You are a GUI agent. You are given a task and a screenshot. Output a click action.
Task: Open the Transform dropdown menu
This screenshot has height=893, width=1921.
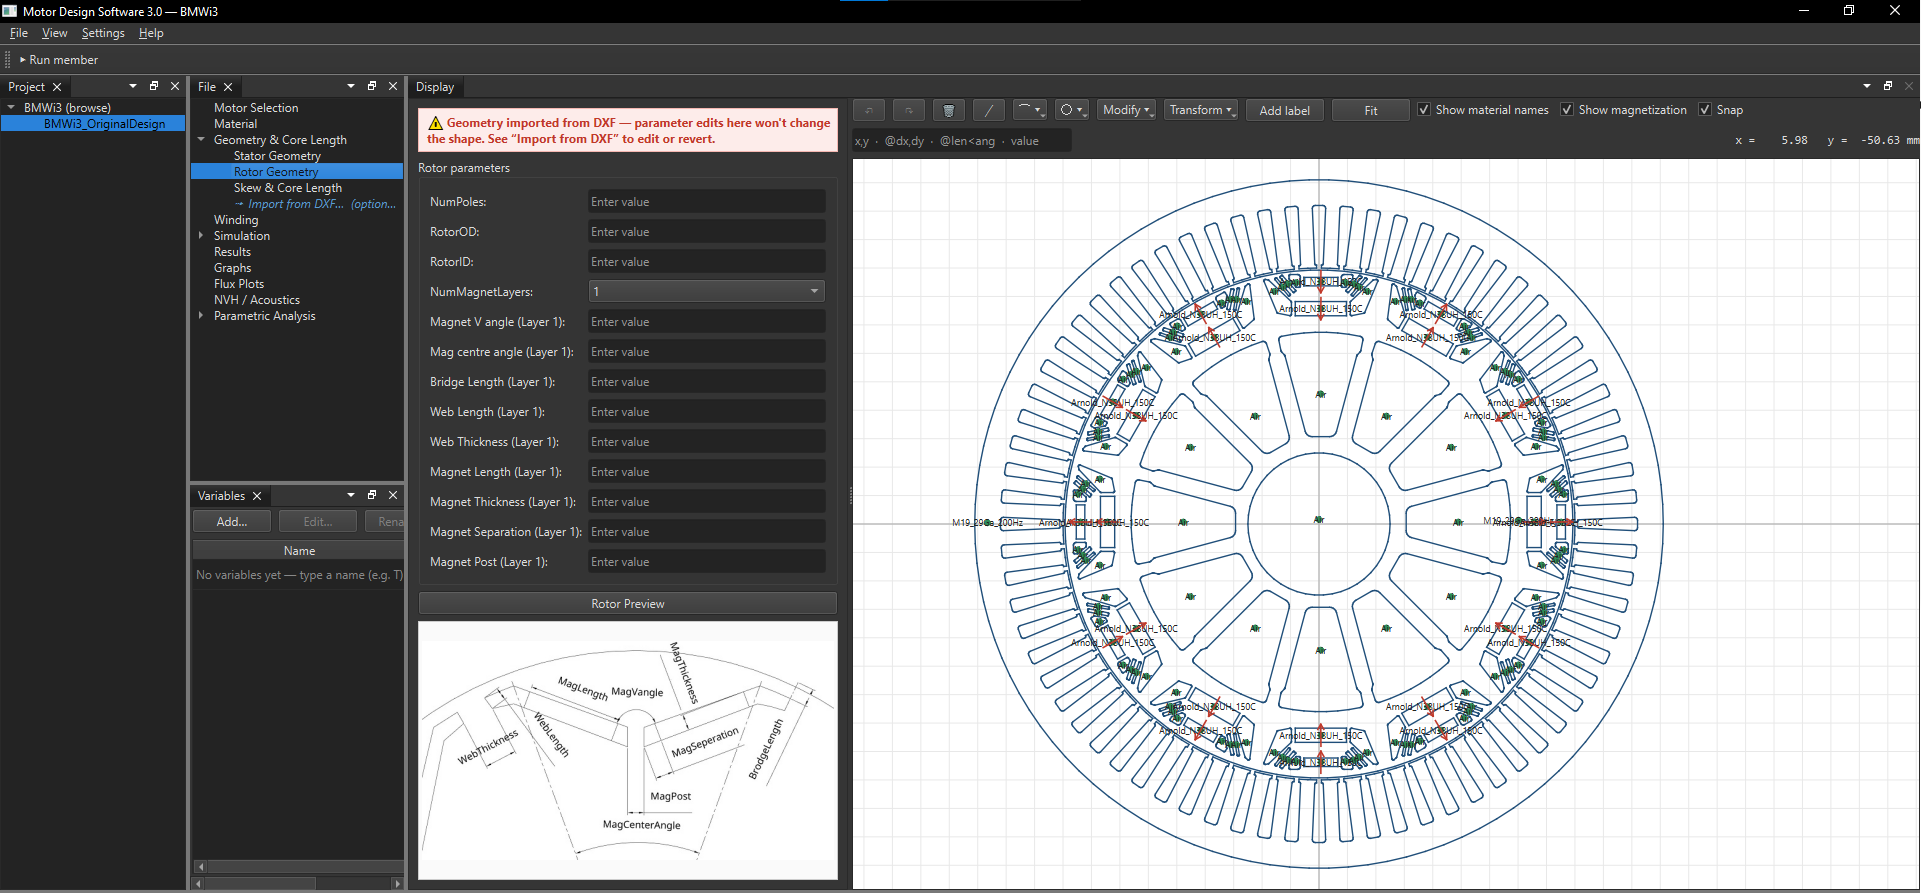coord(1202,110)
